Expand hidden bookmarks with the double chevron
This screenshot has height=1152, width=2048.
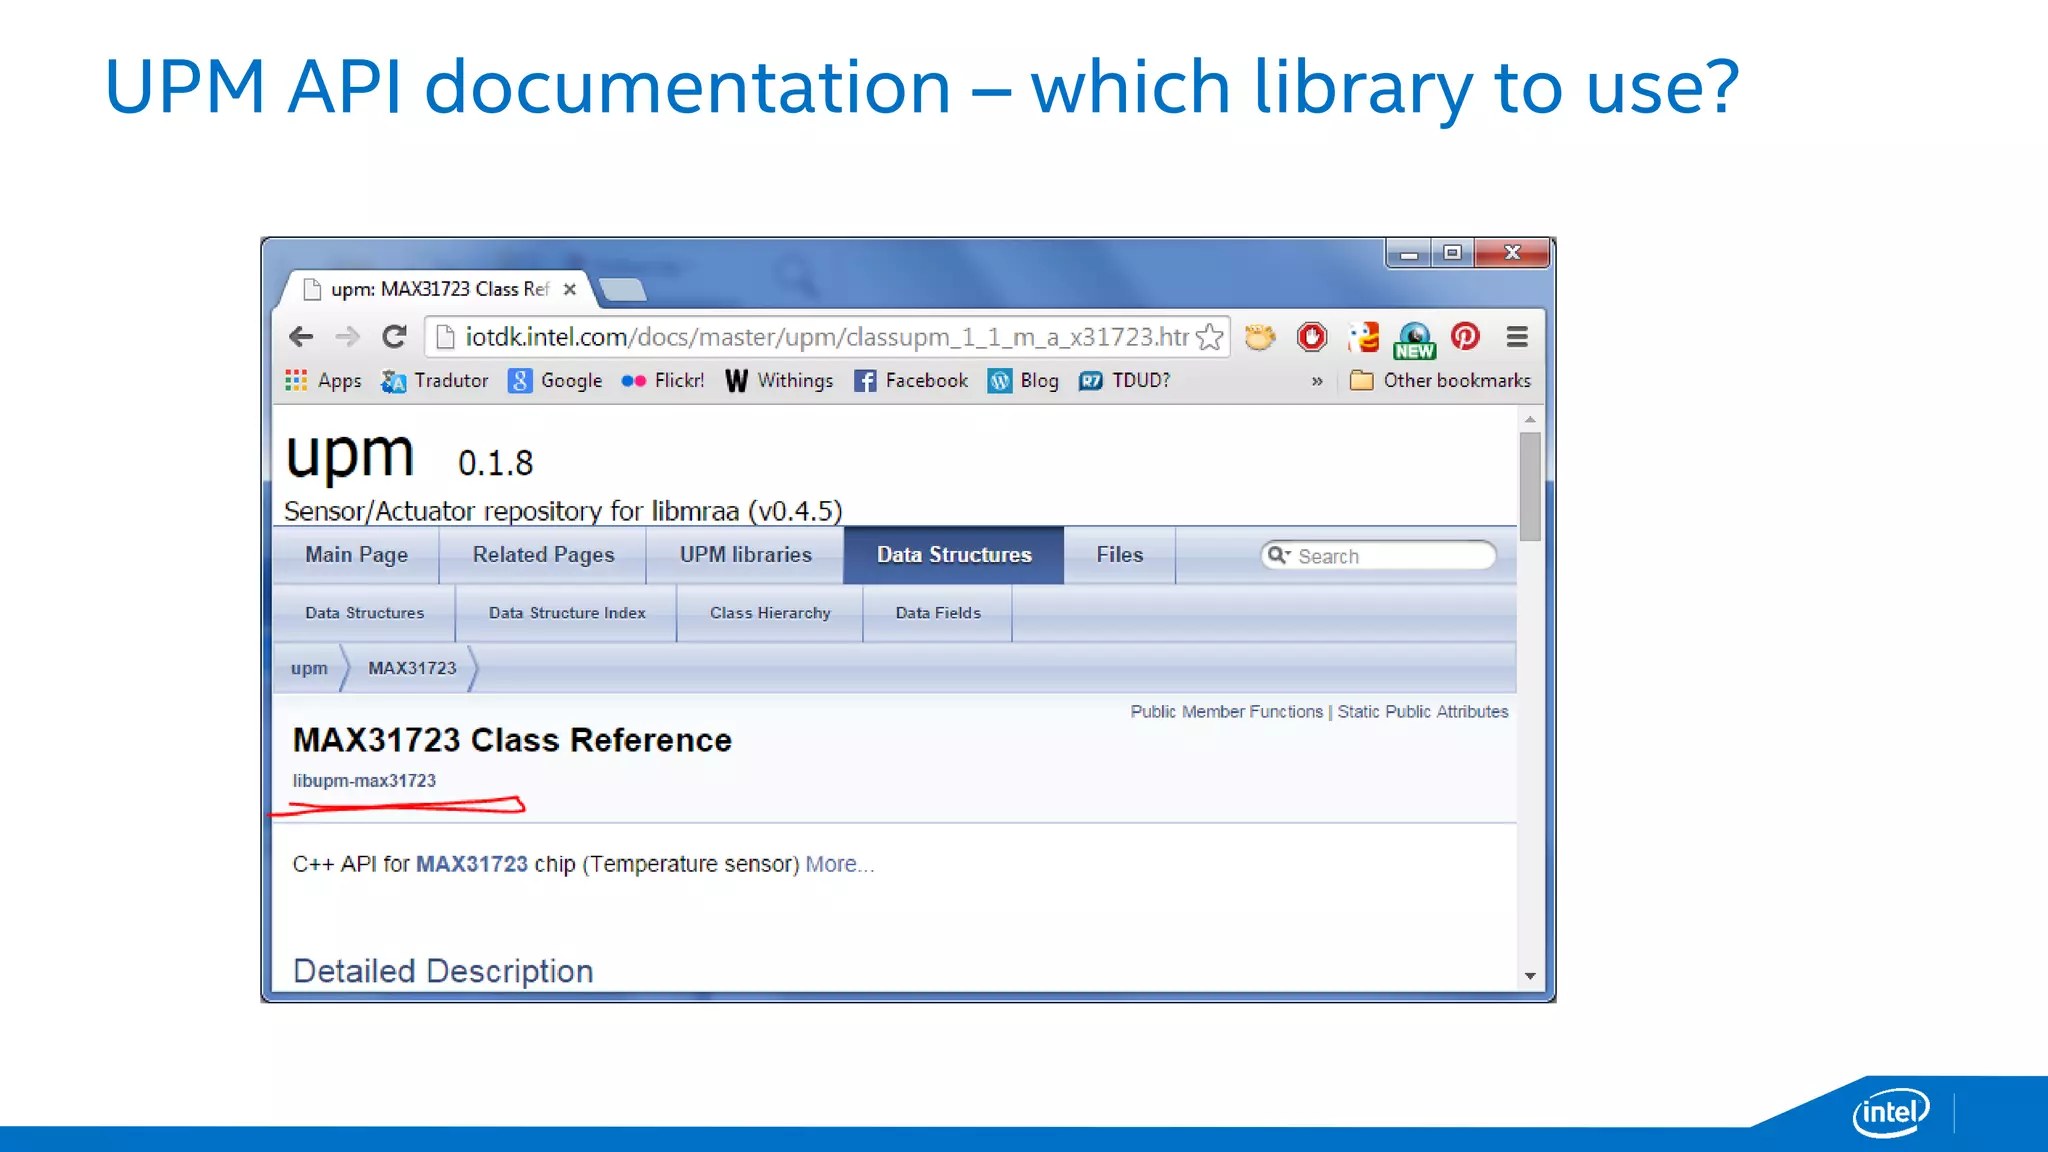click(1317, 381)
